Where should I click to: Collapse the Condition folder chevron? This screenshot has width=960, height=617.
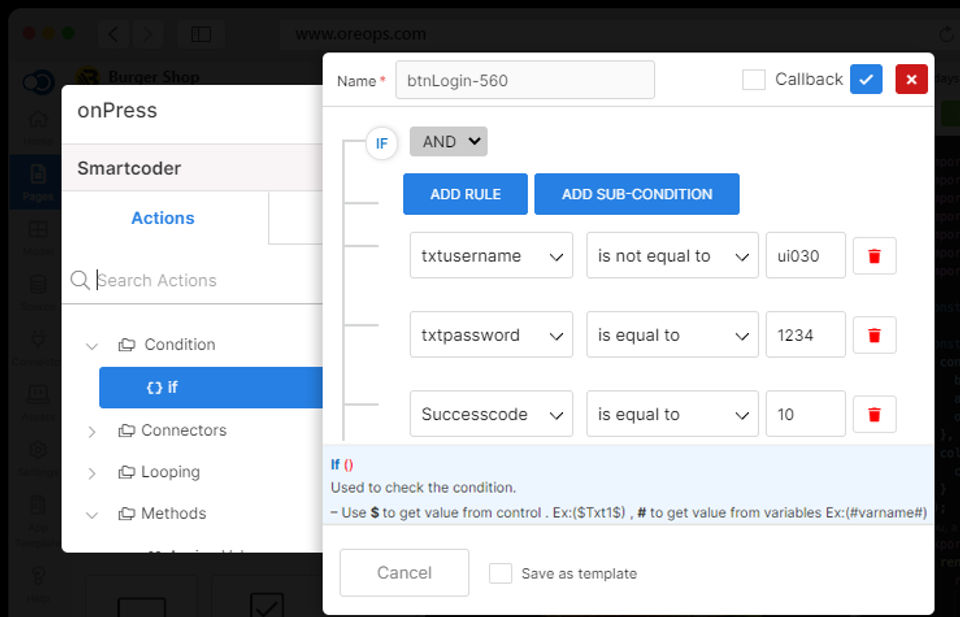(x=92, y=346)
